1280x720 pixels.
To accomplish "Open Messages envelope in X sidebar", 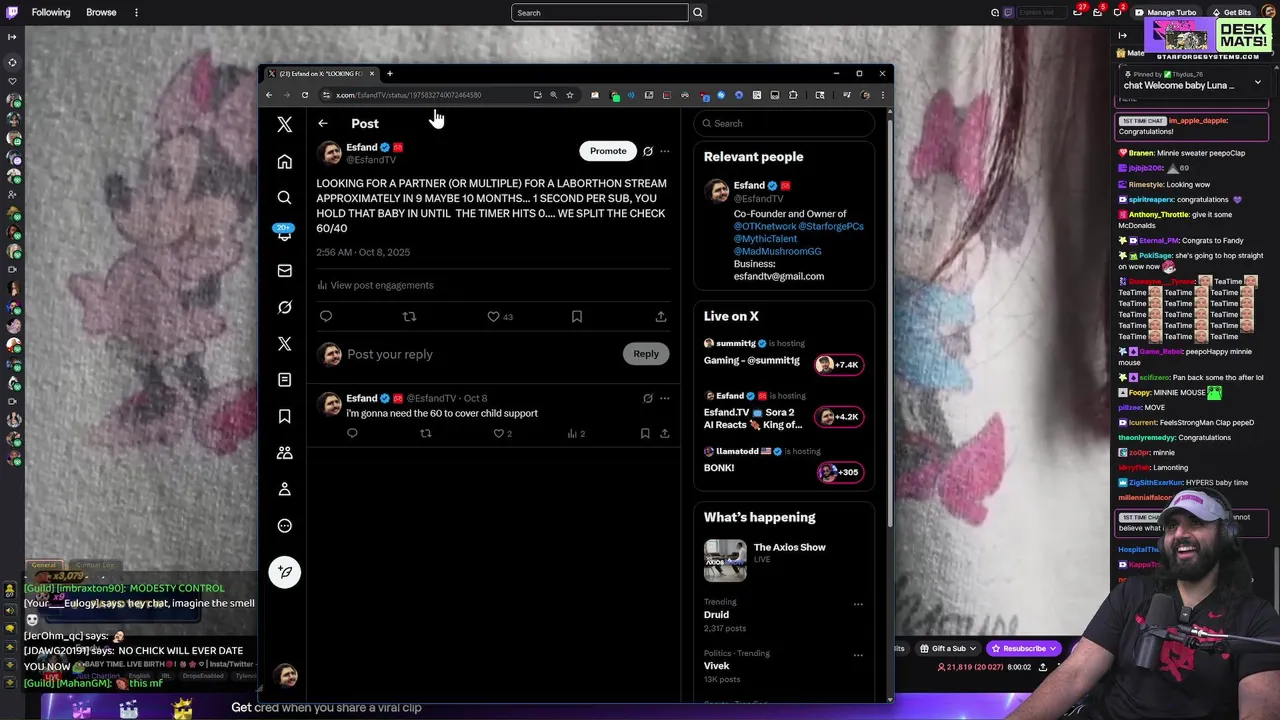I will click(285, 270).
